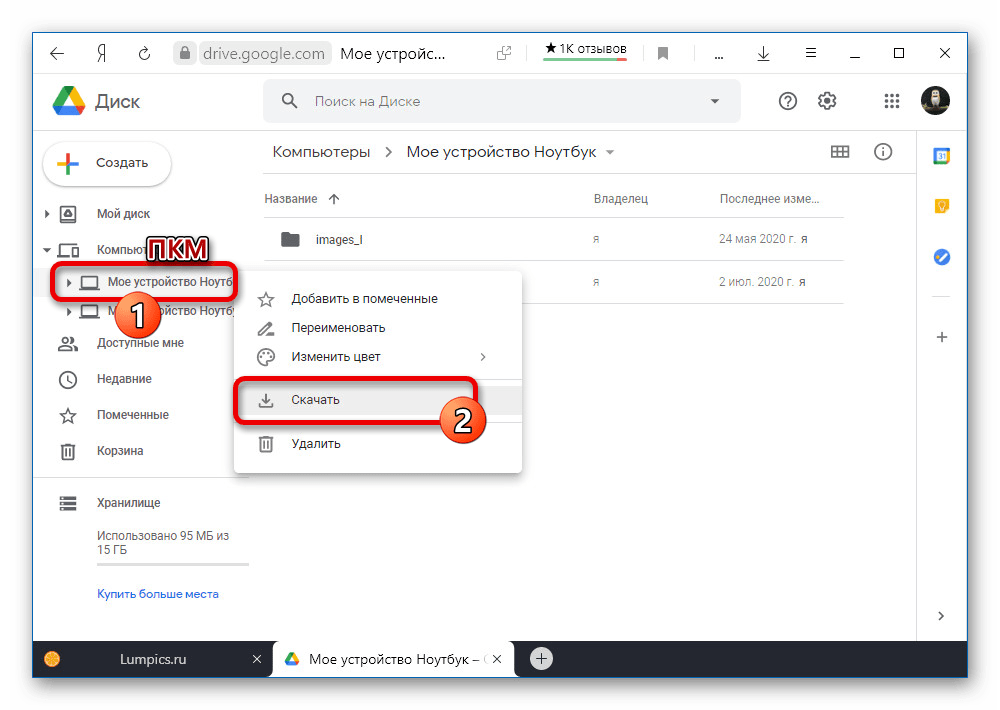Choose Переименовать in context menu
Image resolution: width=1000 pixels, height=710 pixels.
coord(378,328)
